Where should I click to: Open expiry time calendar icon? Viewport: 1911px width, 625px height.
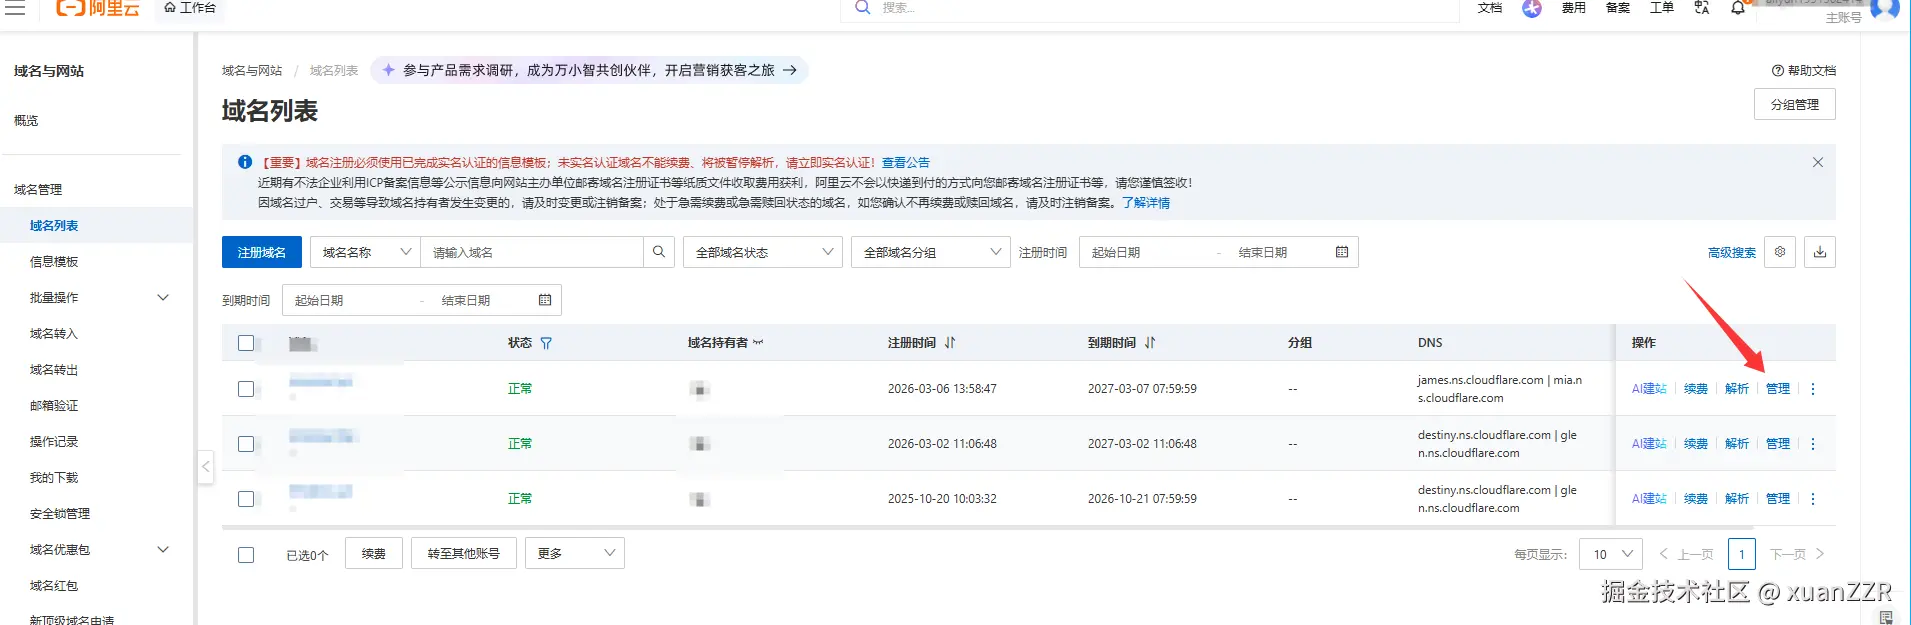545,300
